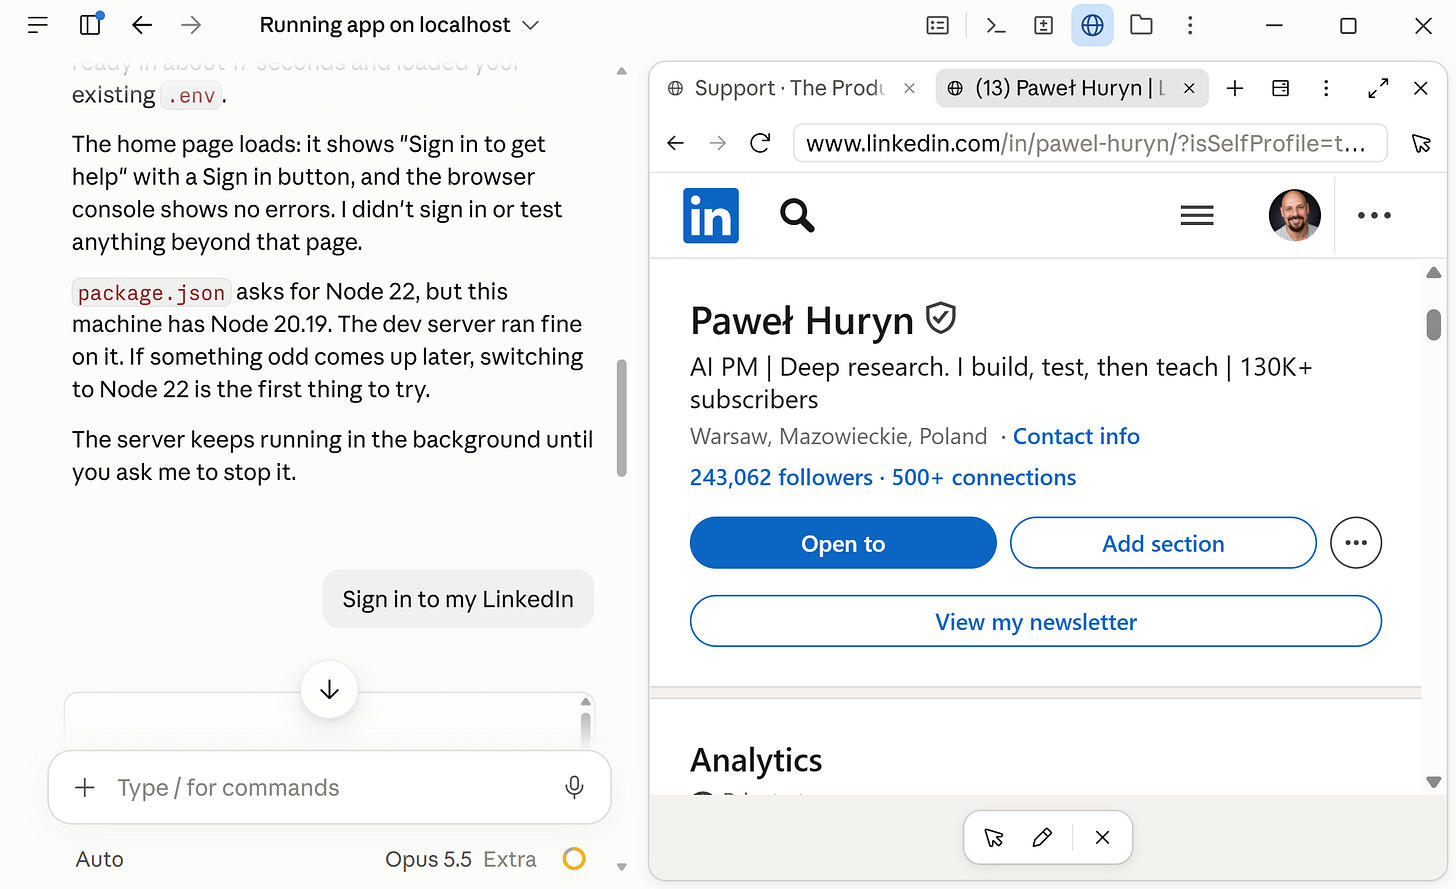This screenshot has height=889, width=1456.
Task: Focus the linkedin.com URL address field
Action: click(1090, 143)
